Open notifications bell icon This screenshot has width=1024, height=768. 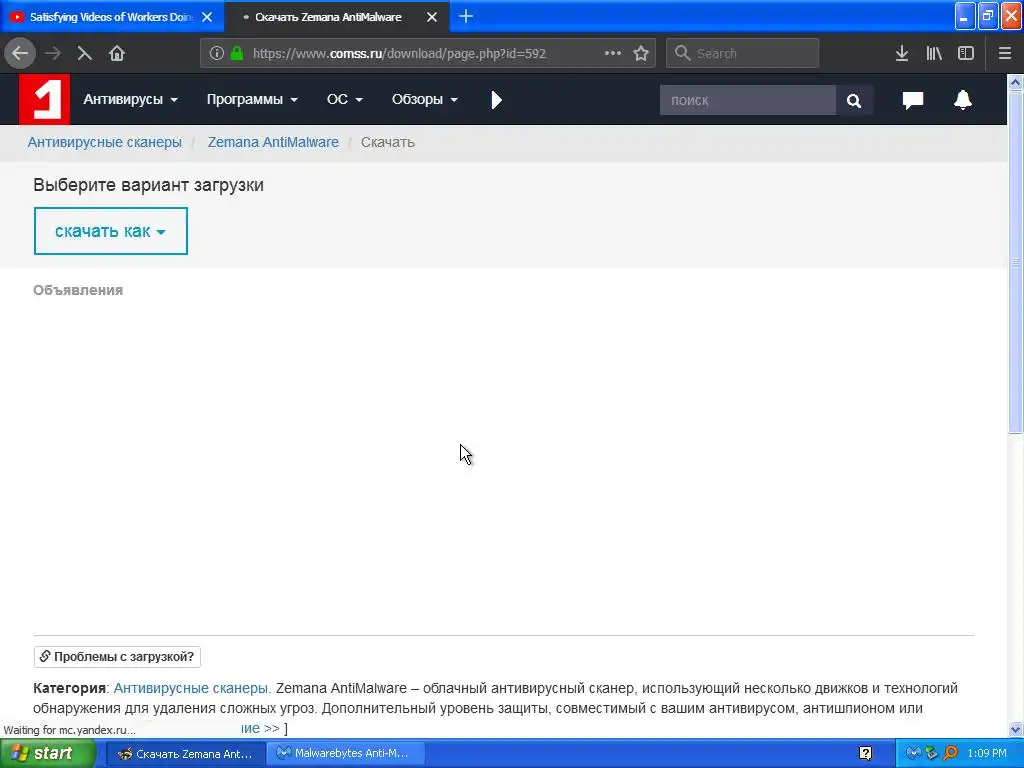tap(963, 99)
